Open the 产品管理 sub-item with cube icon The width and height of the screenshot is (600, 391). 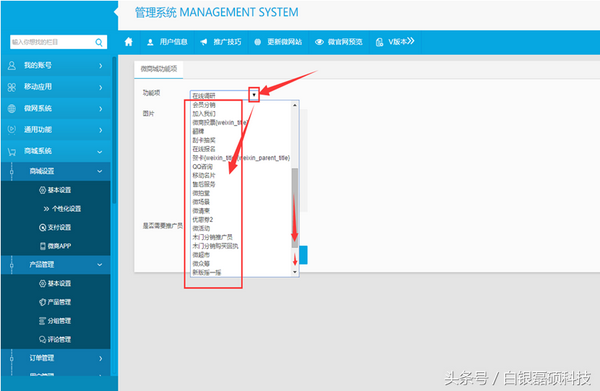point(55,302)
